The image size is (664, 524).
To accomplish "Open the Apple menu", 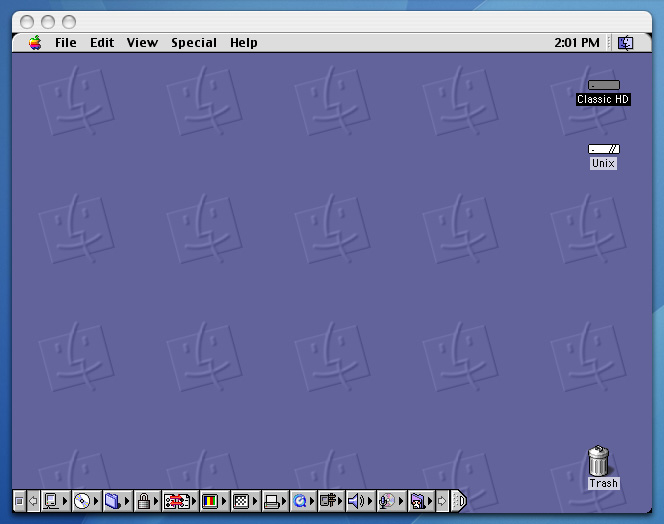I will [35, 43].
